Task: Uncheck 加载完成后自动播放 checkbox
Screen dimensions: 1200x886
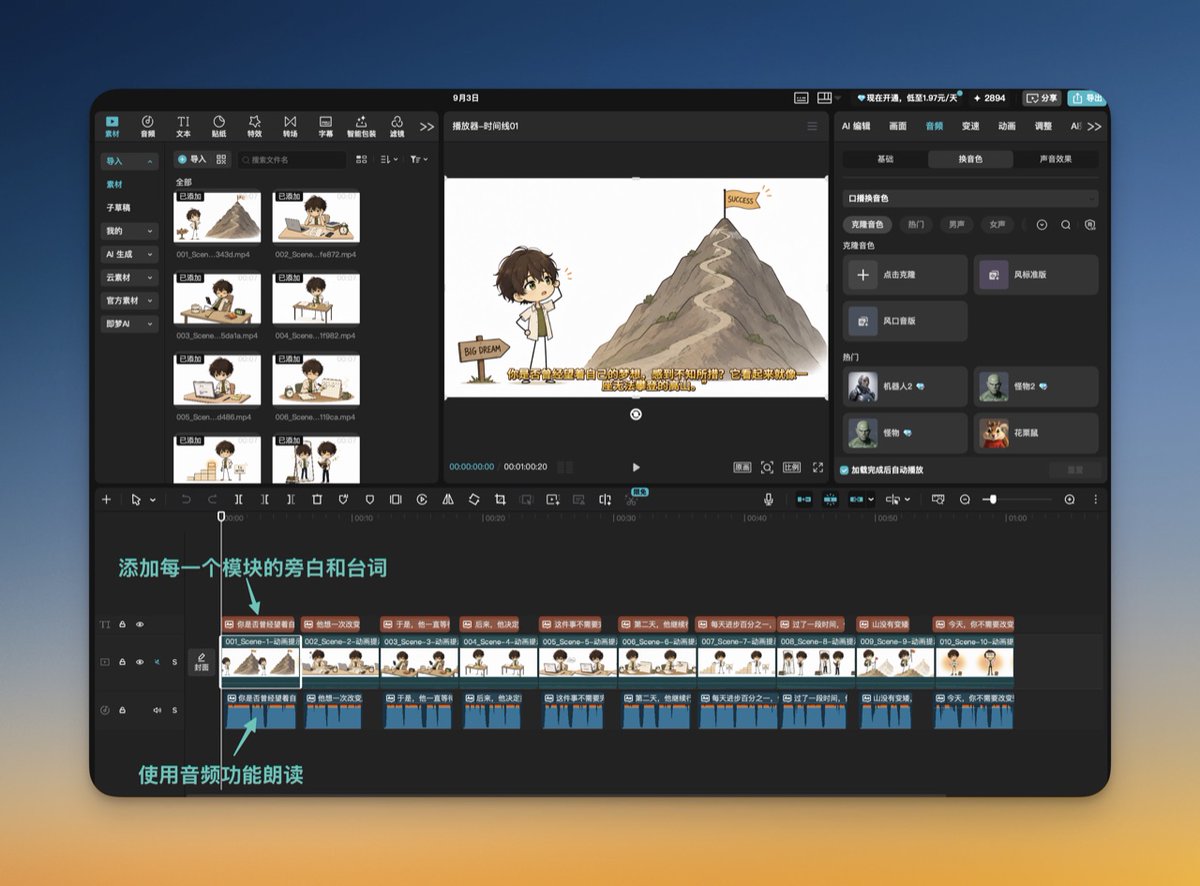Action: (844, 469)
